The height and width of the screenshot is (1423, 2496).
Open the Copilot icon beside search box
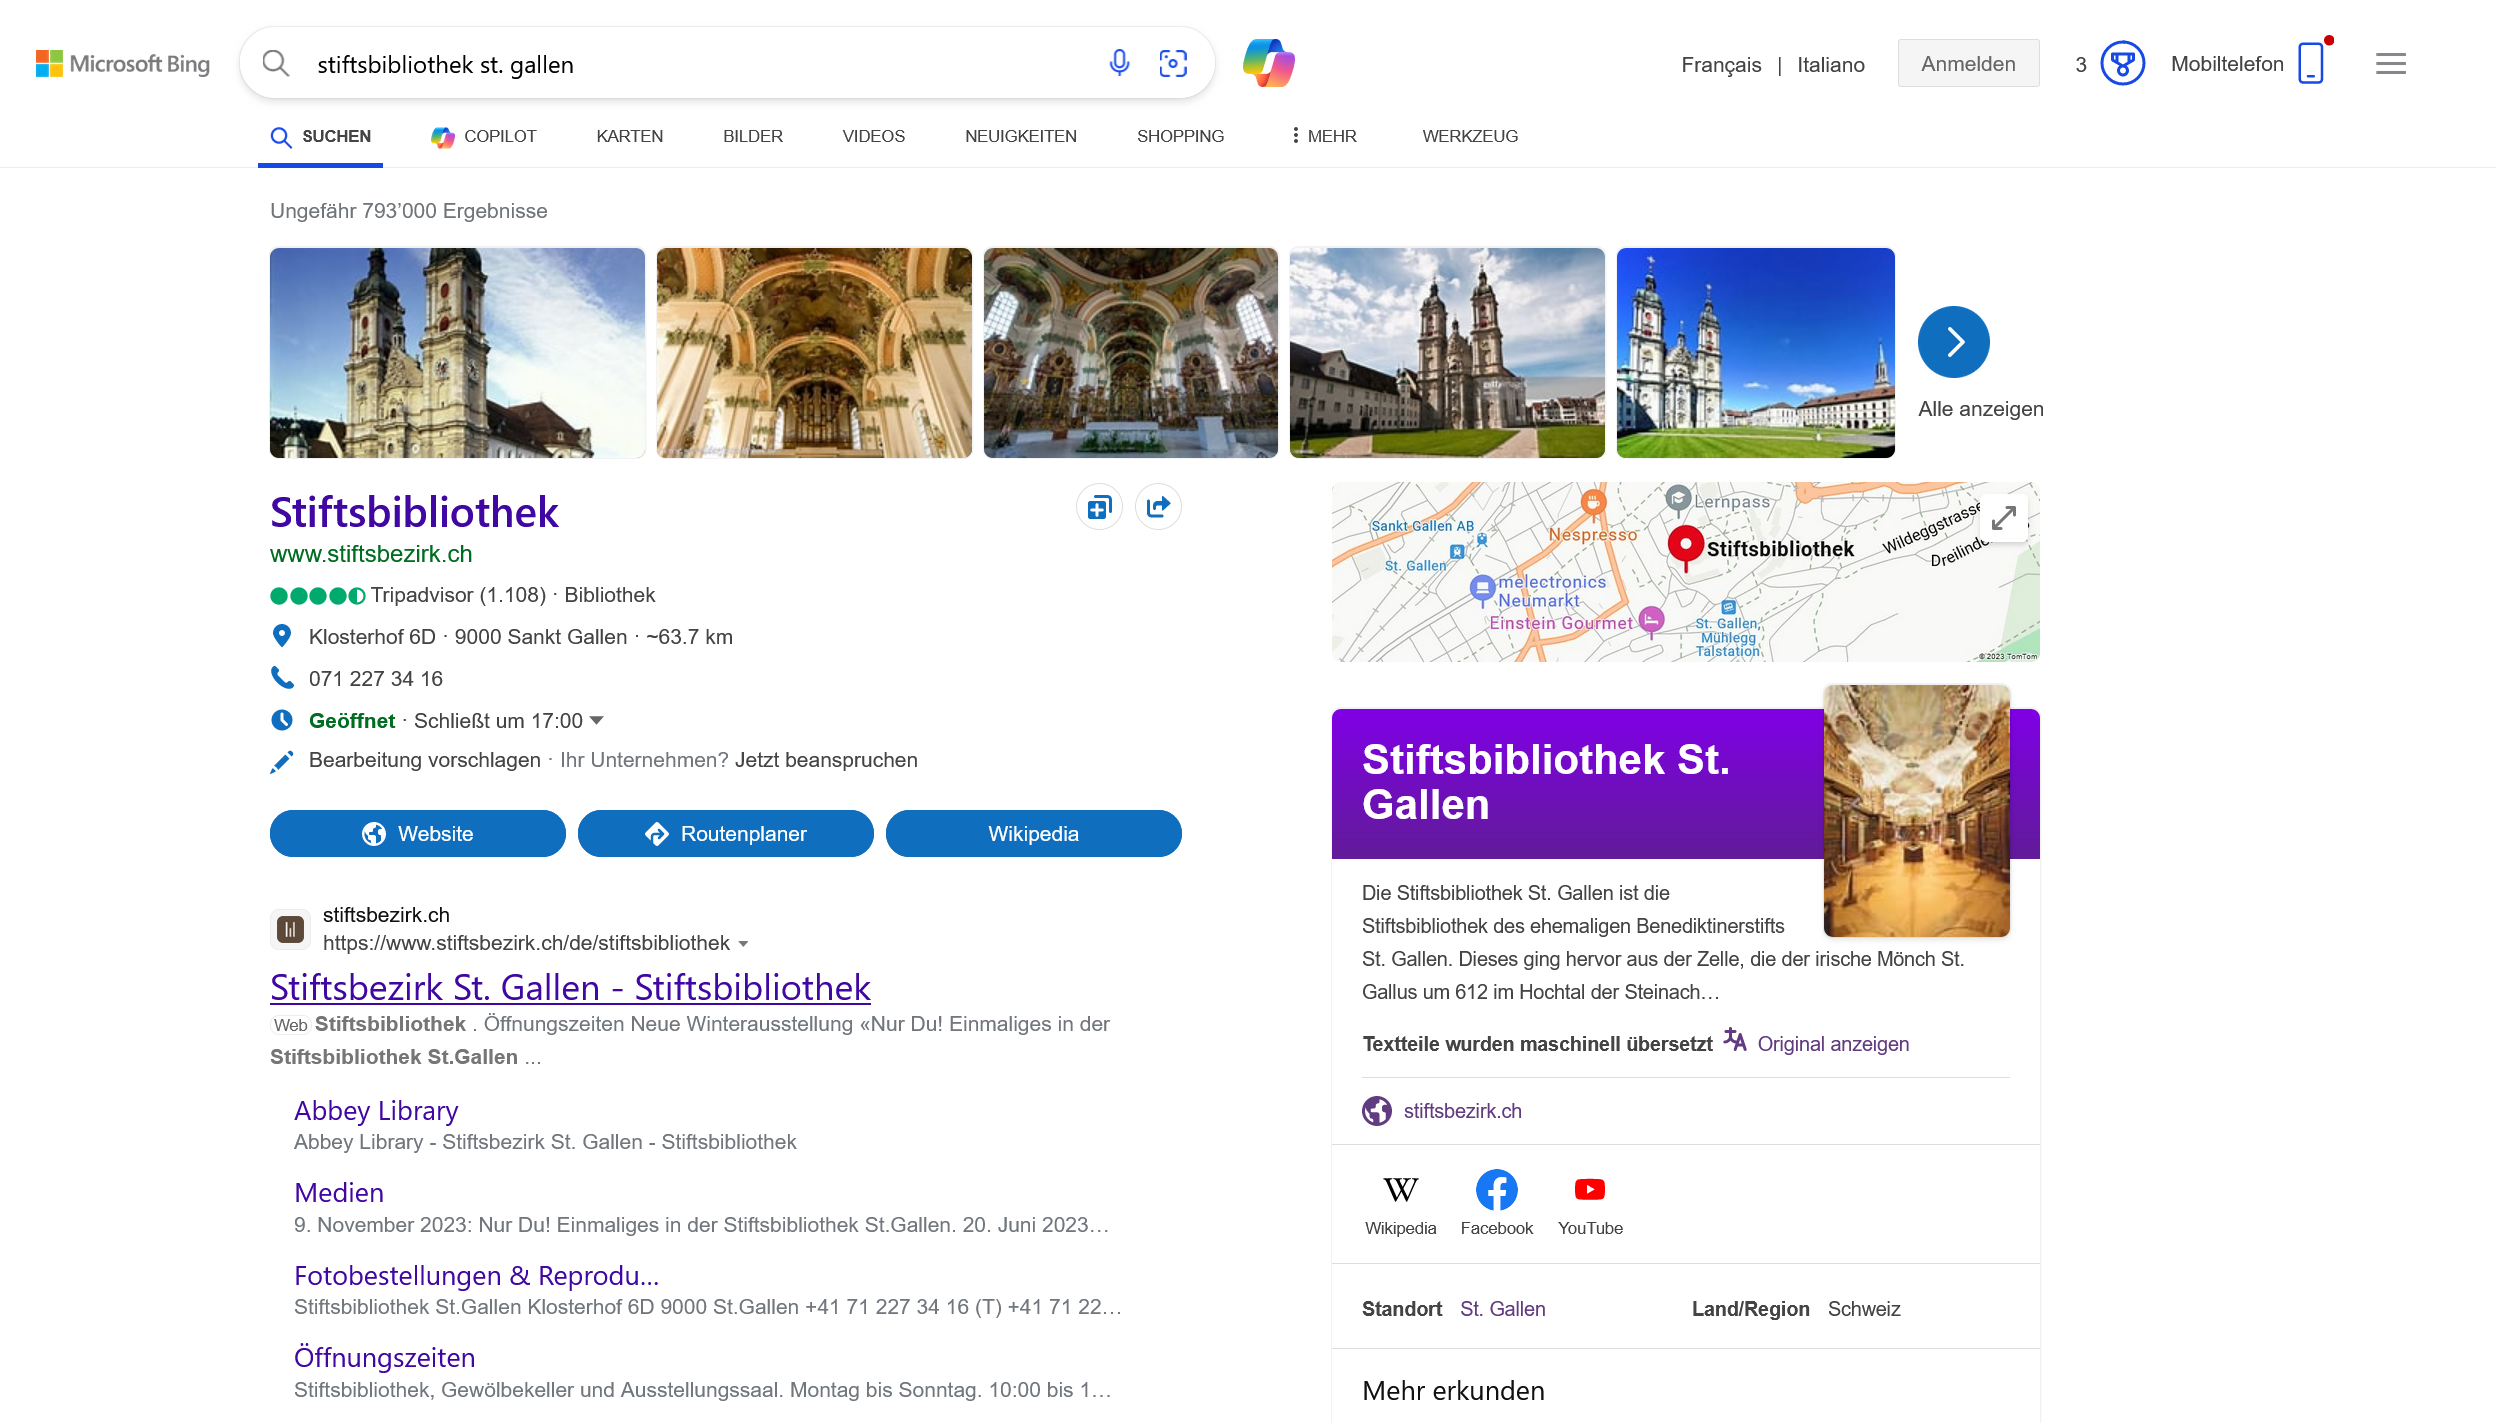1268,63
